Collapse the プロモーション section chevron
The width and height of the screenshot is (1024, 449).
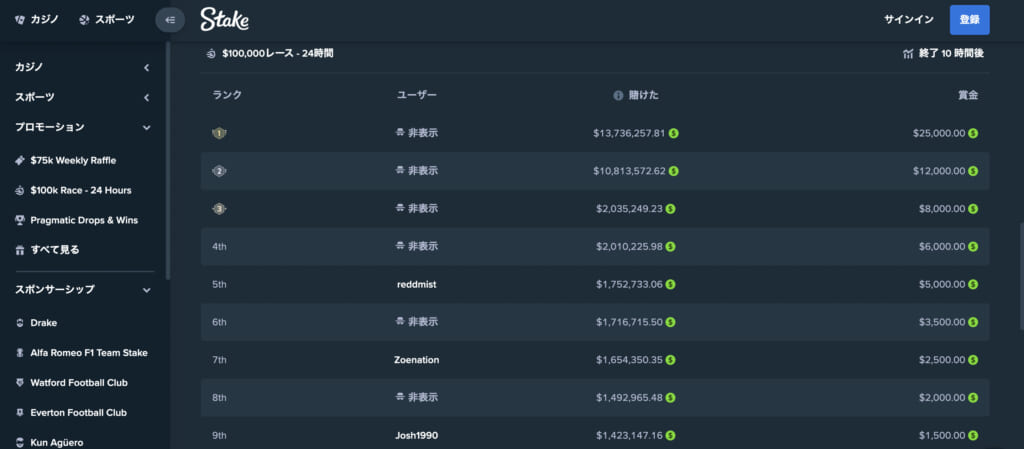pyautogui.click(x=147, y=127)
